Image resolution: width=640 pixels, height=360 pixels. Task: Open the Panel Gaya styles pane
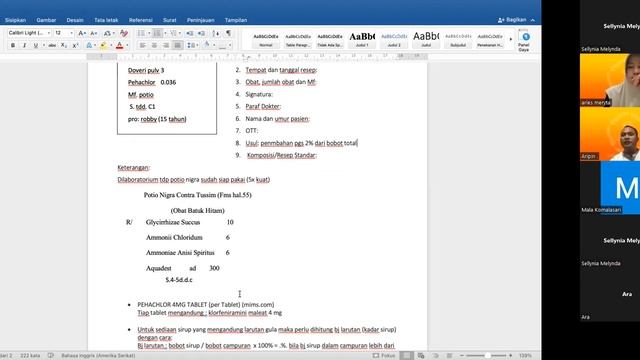(x=524, y=41)
